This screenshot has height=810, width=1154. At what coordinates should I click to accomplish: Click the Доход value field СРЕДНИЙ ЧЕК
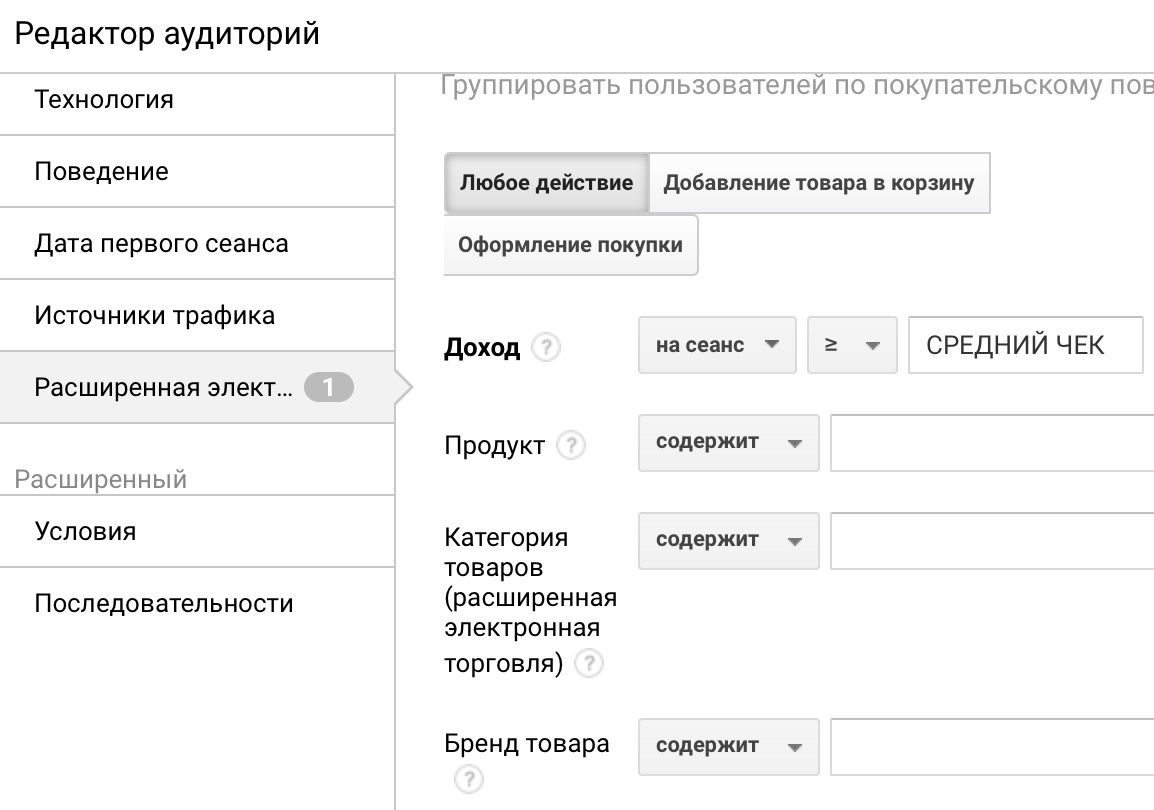(1024, 345)
